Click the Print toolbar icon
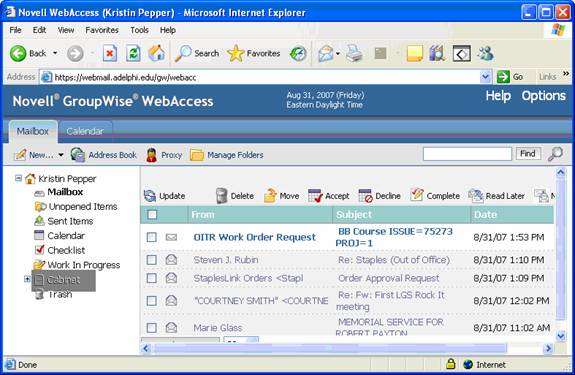575x375 pixels. [x=354, y=54]
